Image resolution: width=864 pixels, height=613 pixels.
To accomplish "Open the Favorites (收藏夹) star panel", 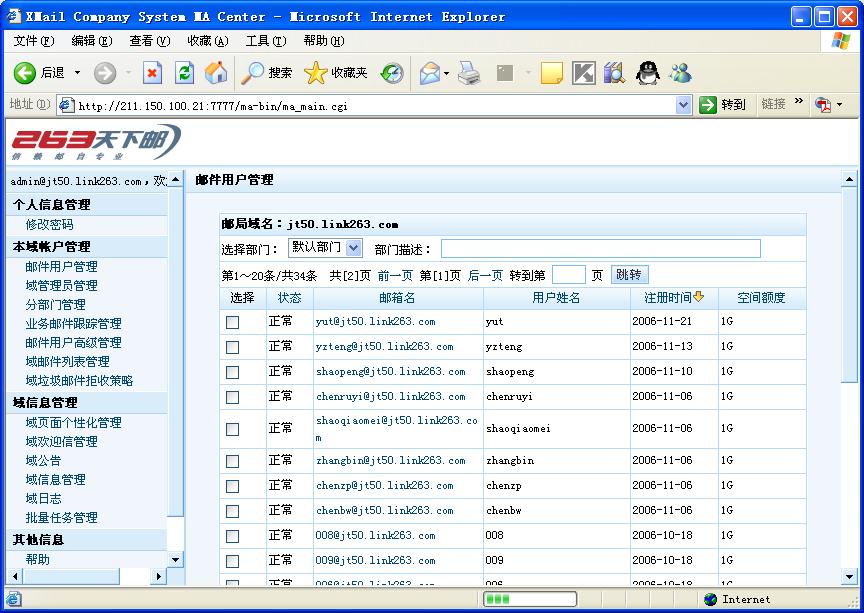I will (315, 73).
